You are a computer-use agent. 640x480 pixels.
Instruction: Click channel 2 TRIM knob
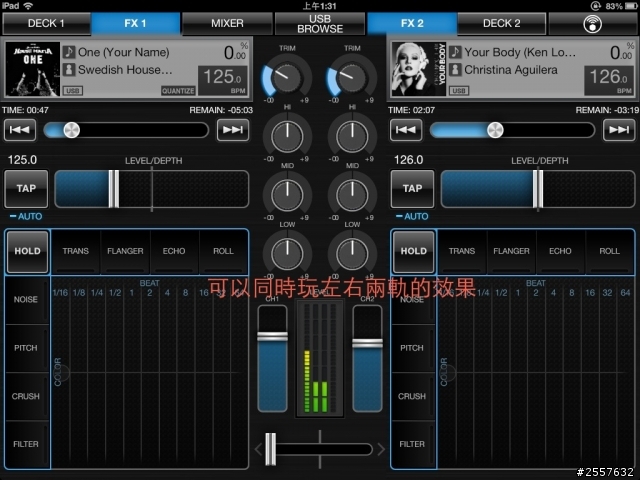tap(352, 77)
